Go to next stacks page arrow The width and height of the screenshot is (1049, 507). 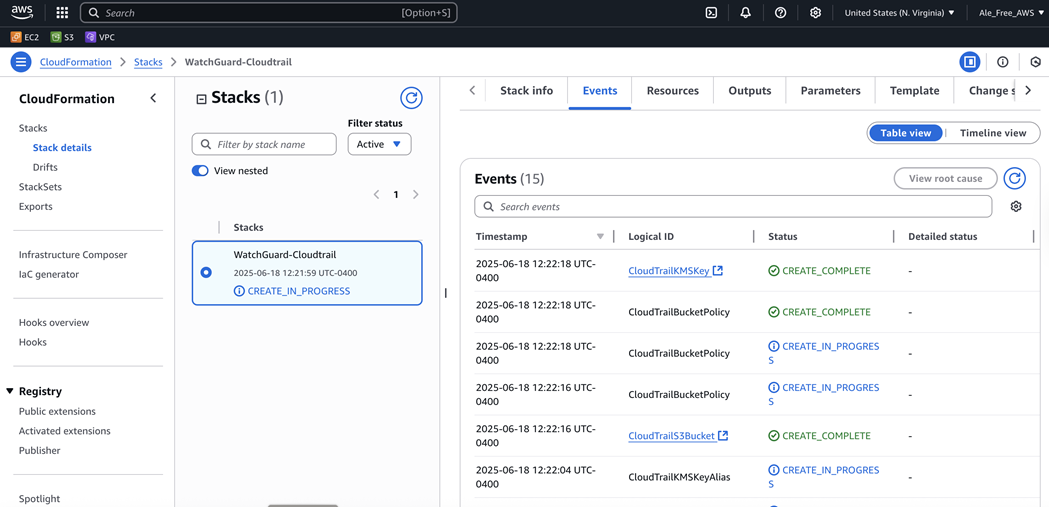tap(415, 195)
